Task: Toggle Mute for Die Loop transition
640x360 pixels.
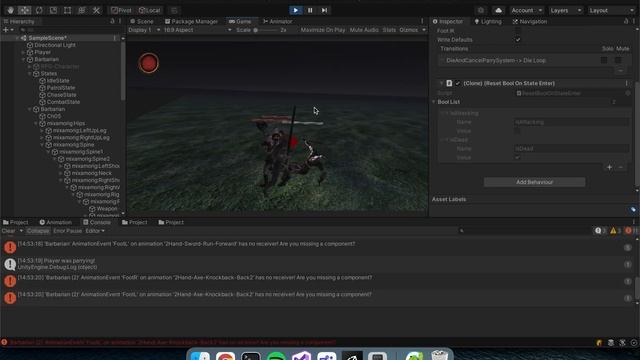Action: tap(618, 60)
